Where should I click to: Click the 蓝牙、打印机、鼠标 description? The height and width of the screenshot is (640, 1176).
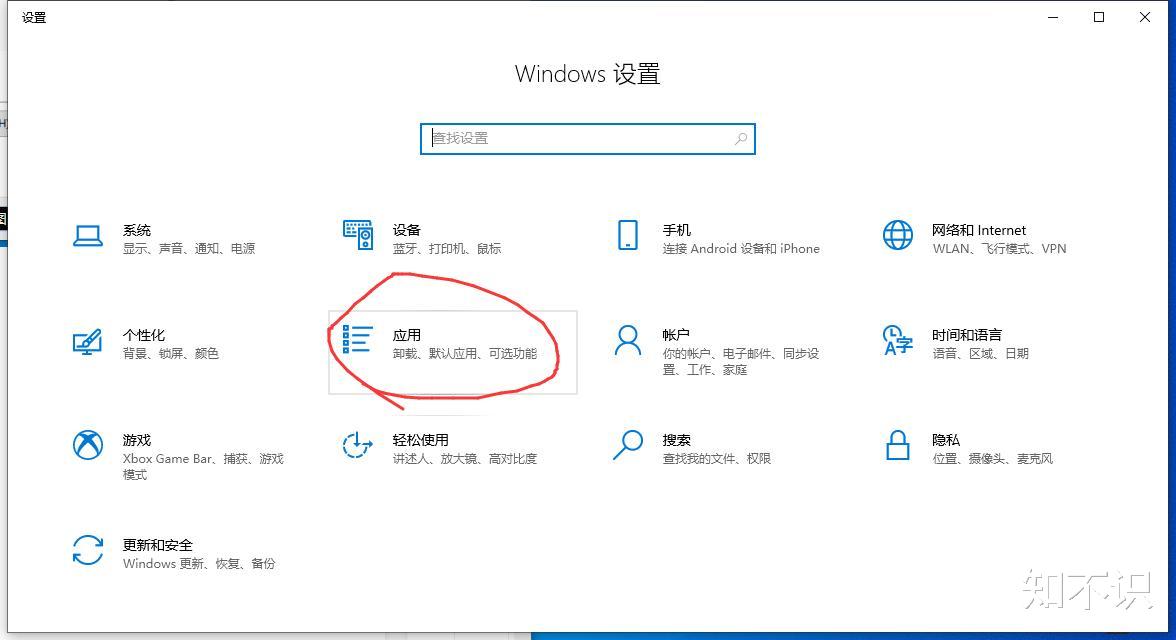point(447,248)
